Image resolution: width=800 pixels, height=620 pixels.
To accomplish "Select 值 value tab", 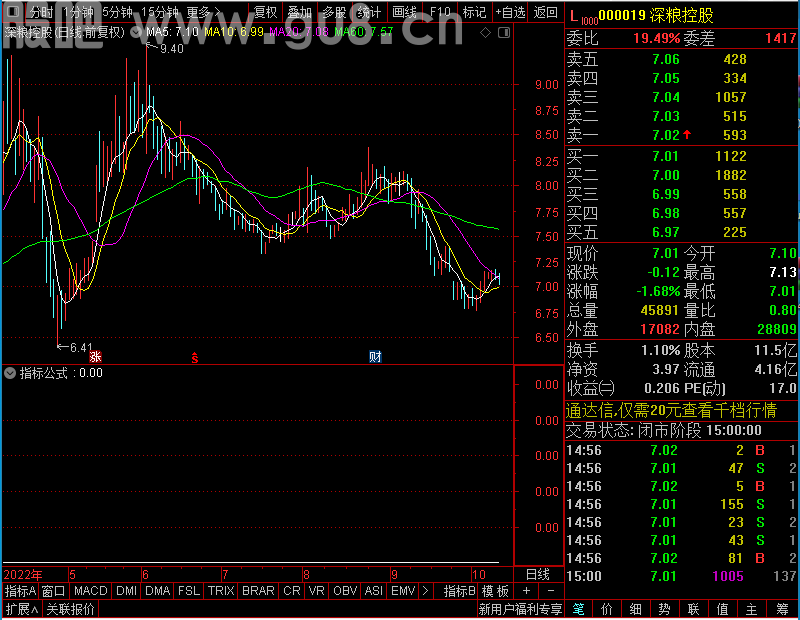I will point(722,609).
